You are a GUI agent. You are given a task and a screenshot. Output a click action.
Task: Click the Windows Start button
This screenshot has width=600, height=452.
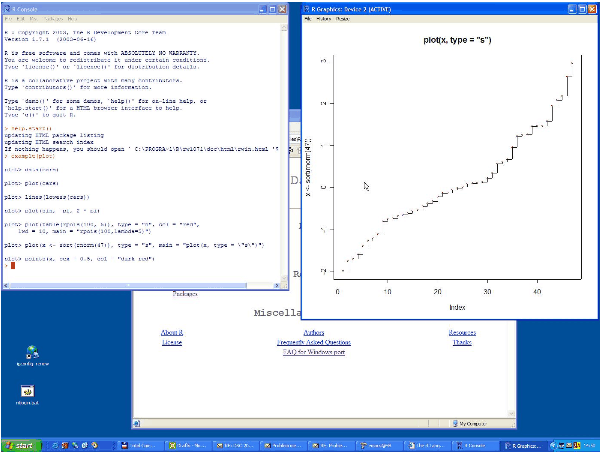point(22,444)
